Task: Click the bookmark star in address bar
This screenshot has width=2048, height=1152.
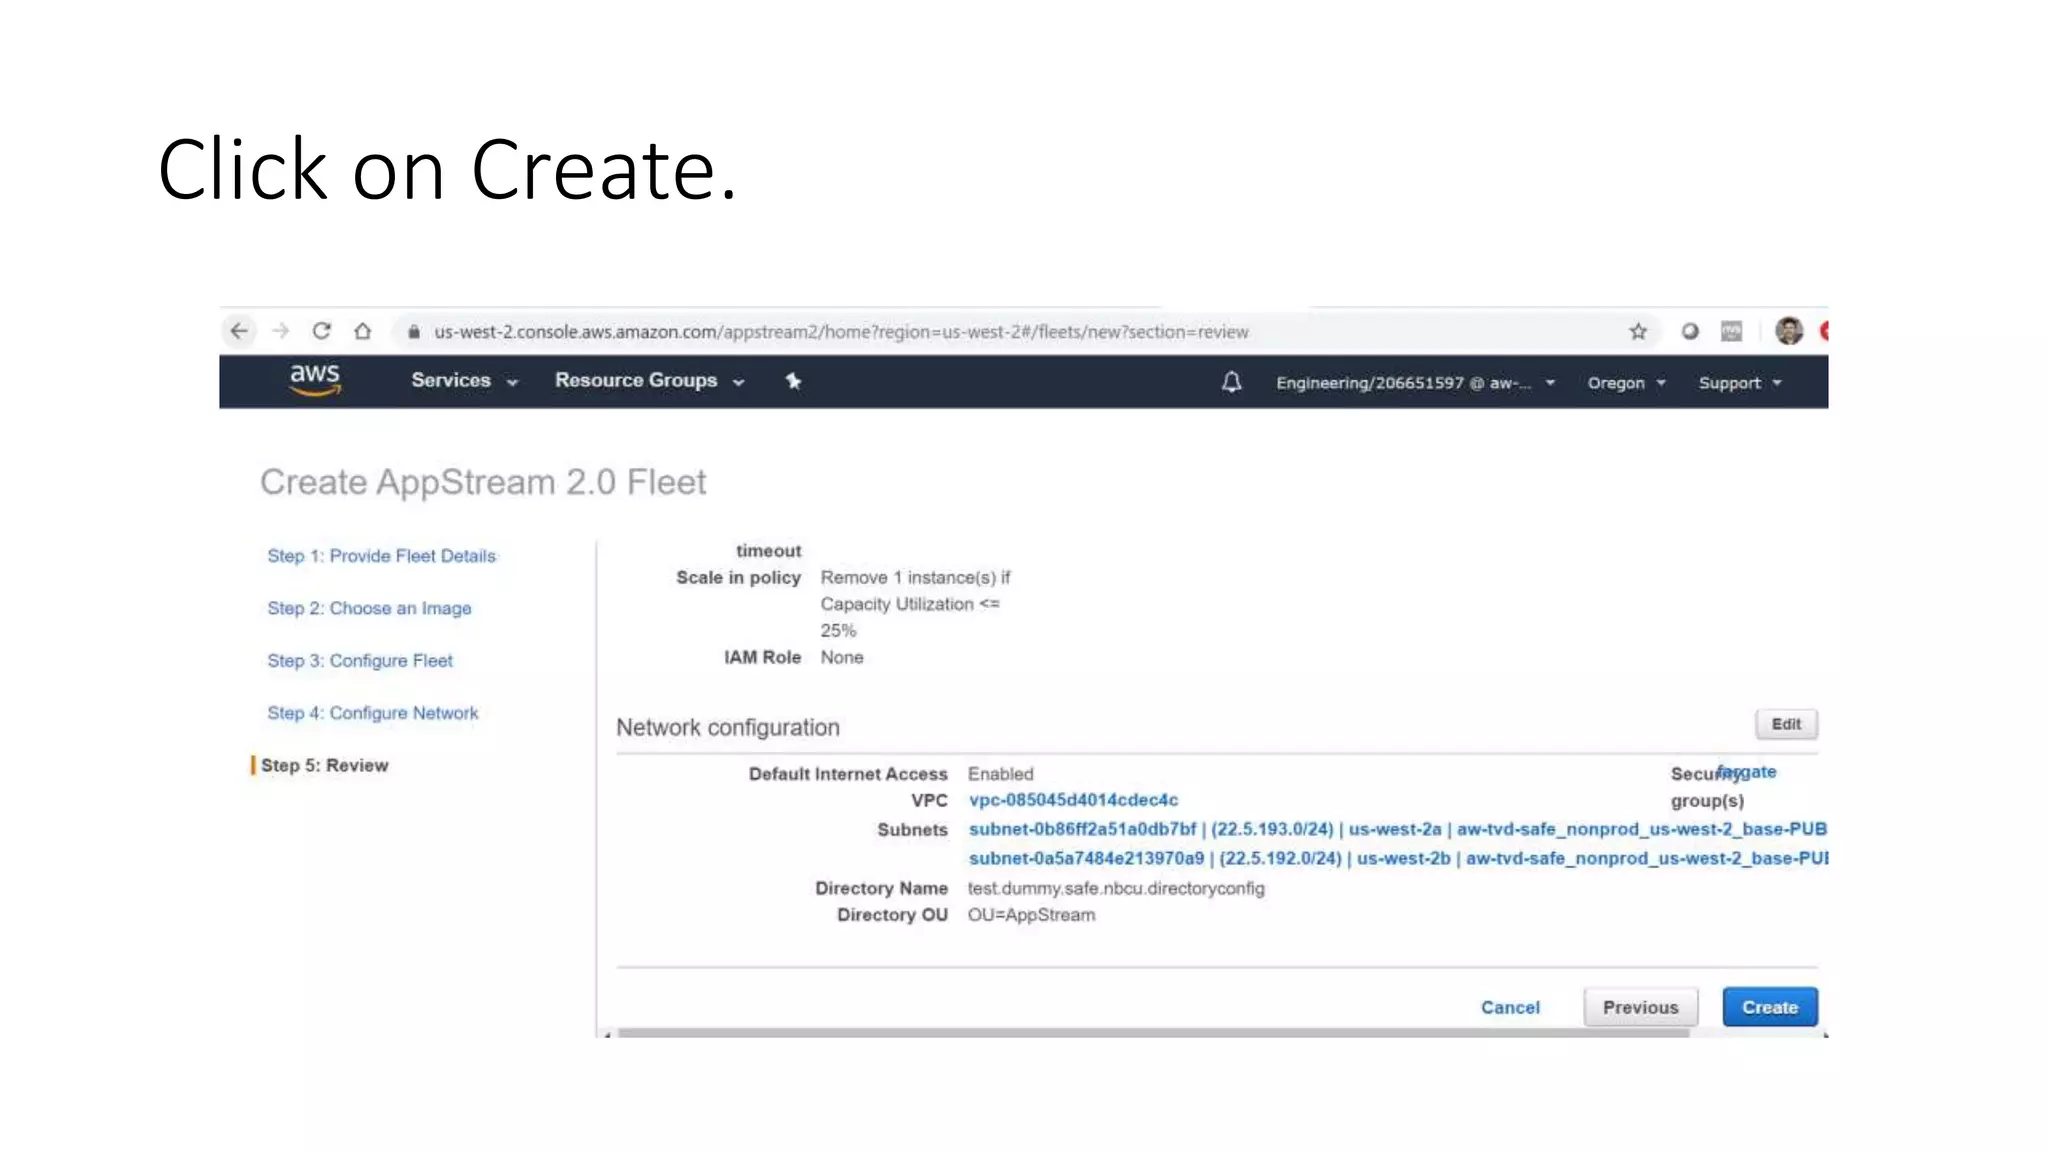Action: 1638,331
